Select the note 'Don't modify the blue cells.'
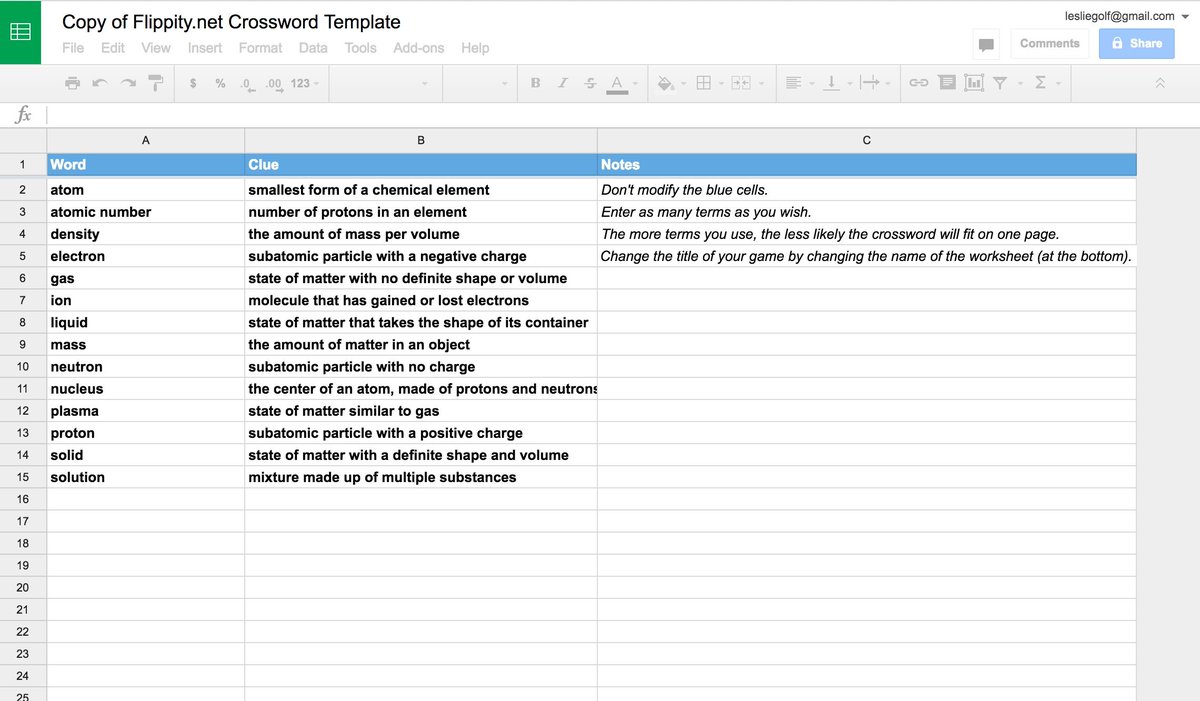This screenshot has height=701, width=1200. click(x=867, y=190)
